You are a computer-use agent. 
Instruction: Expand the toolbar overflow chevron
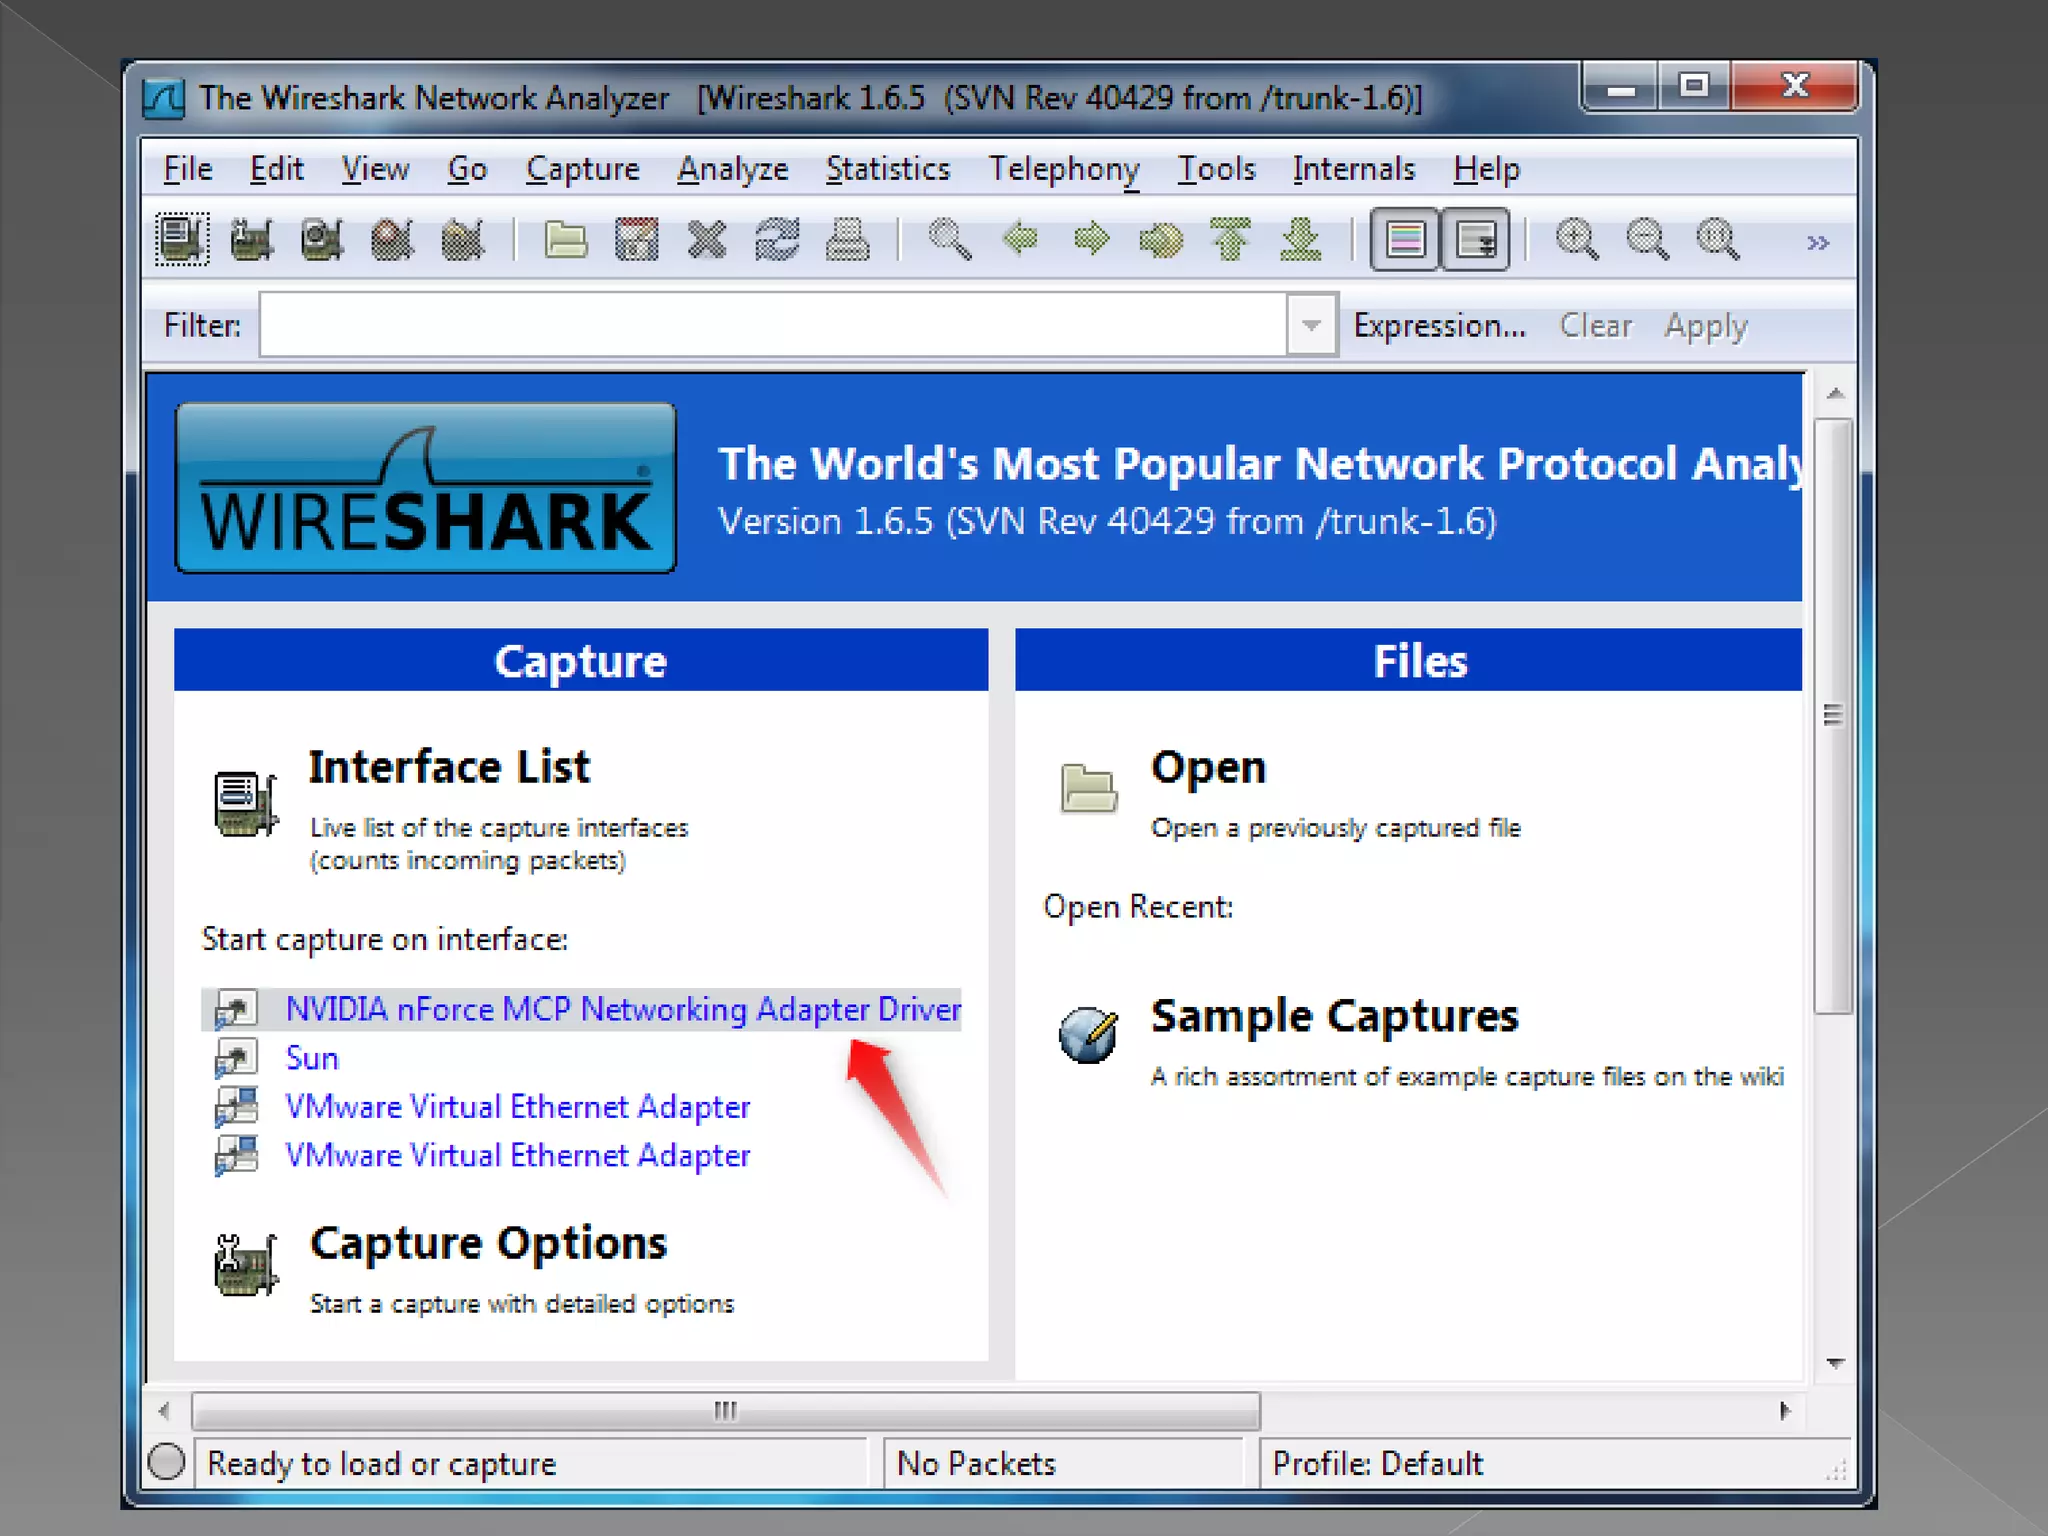click(1818, 243)
